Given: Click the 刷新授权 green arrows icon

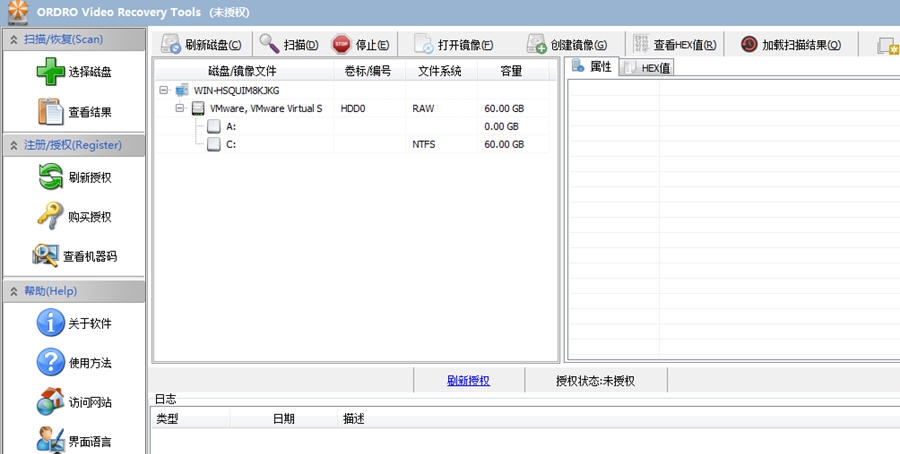Looking at the screenshot, I should click(x=51, y=177).
